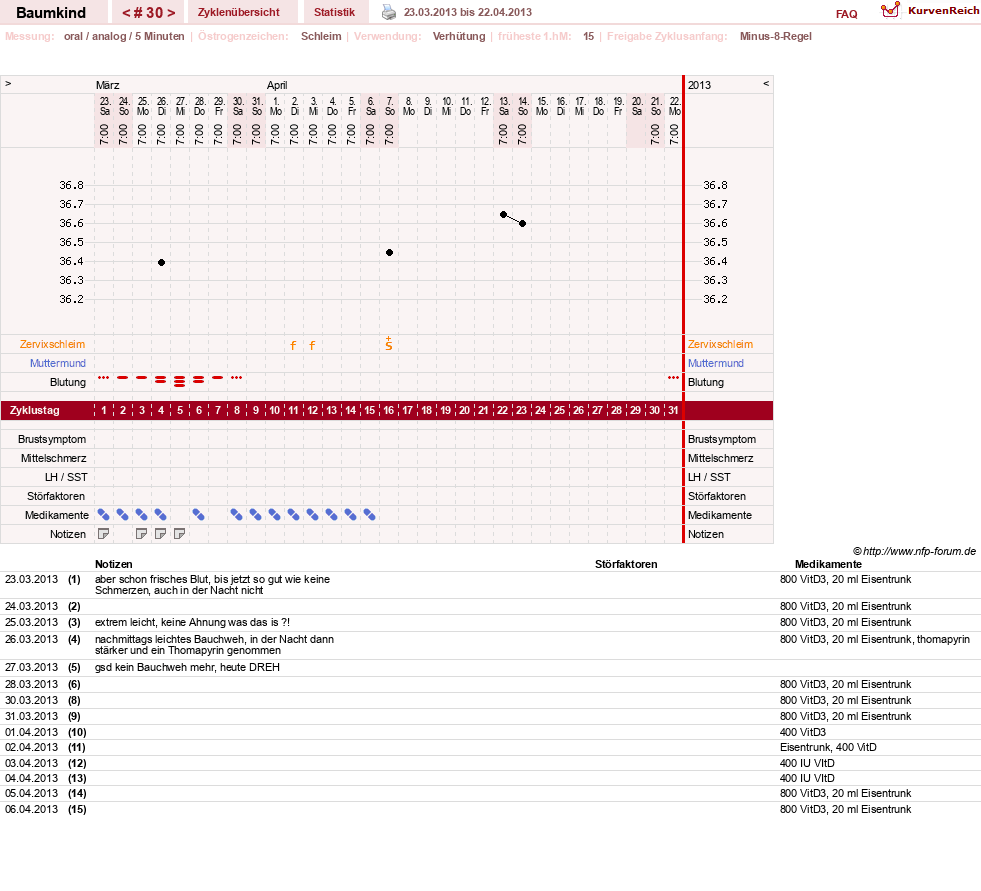Click the cervical mucus 'f' symbol on April 2

click(x=293, y=345)
